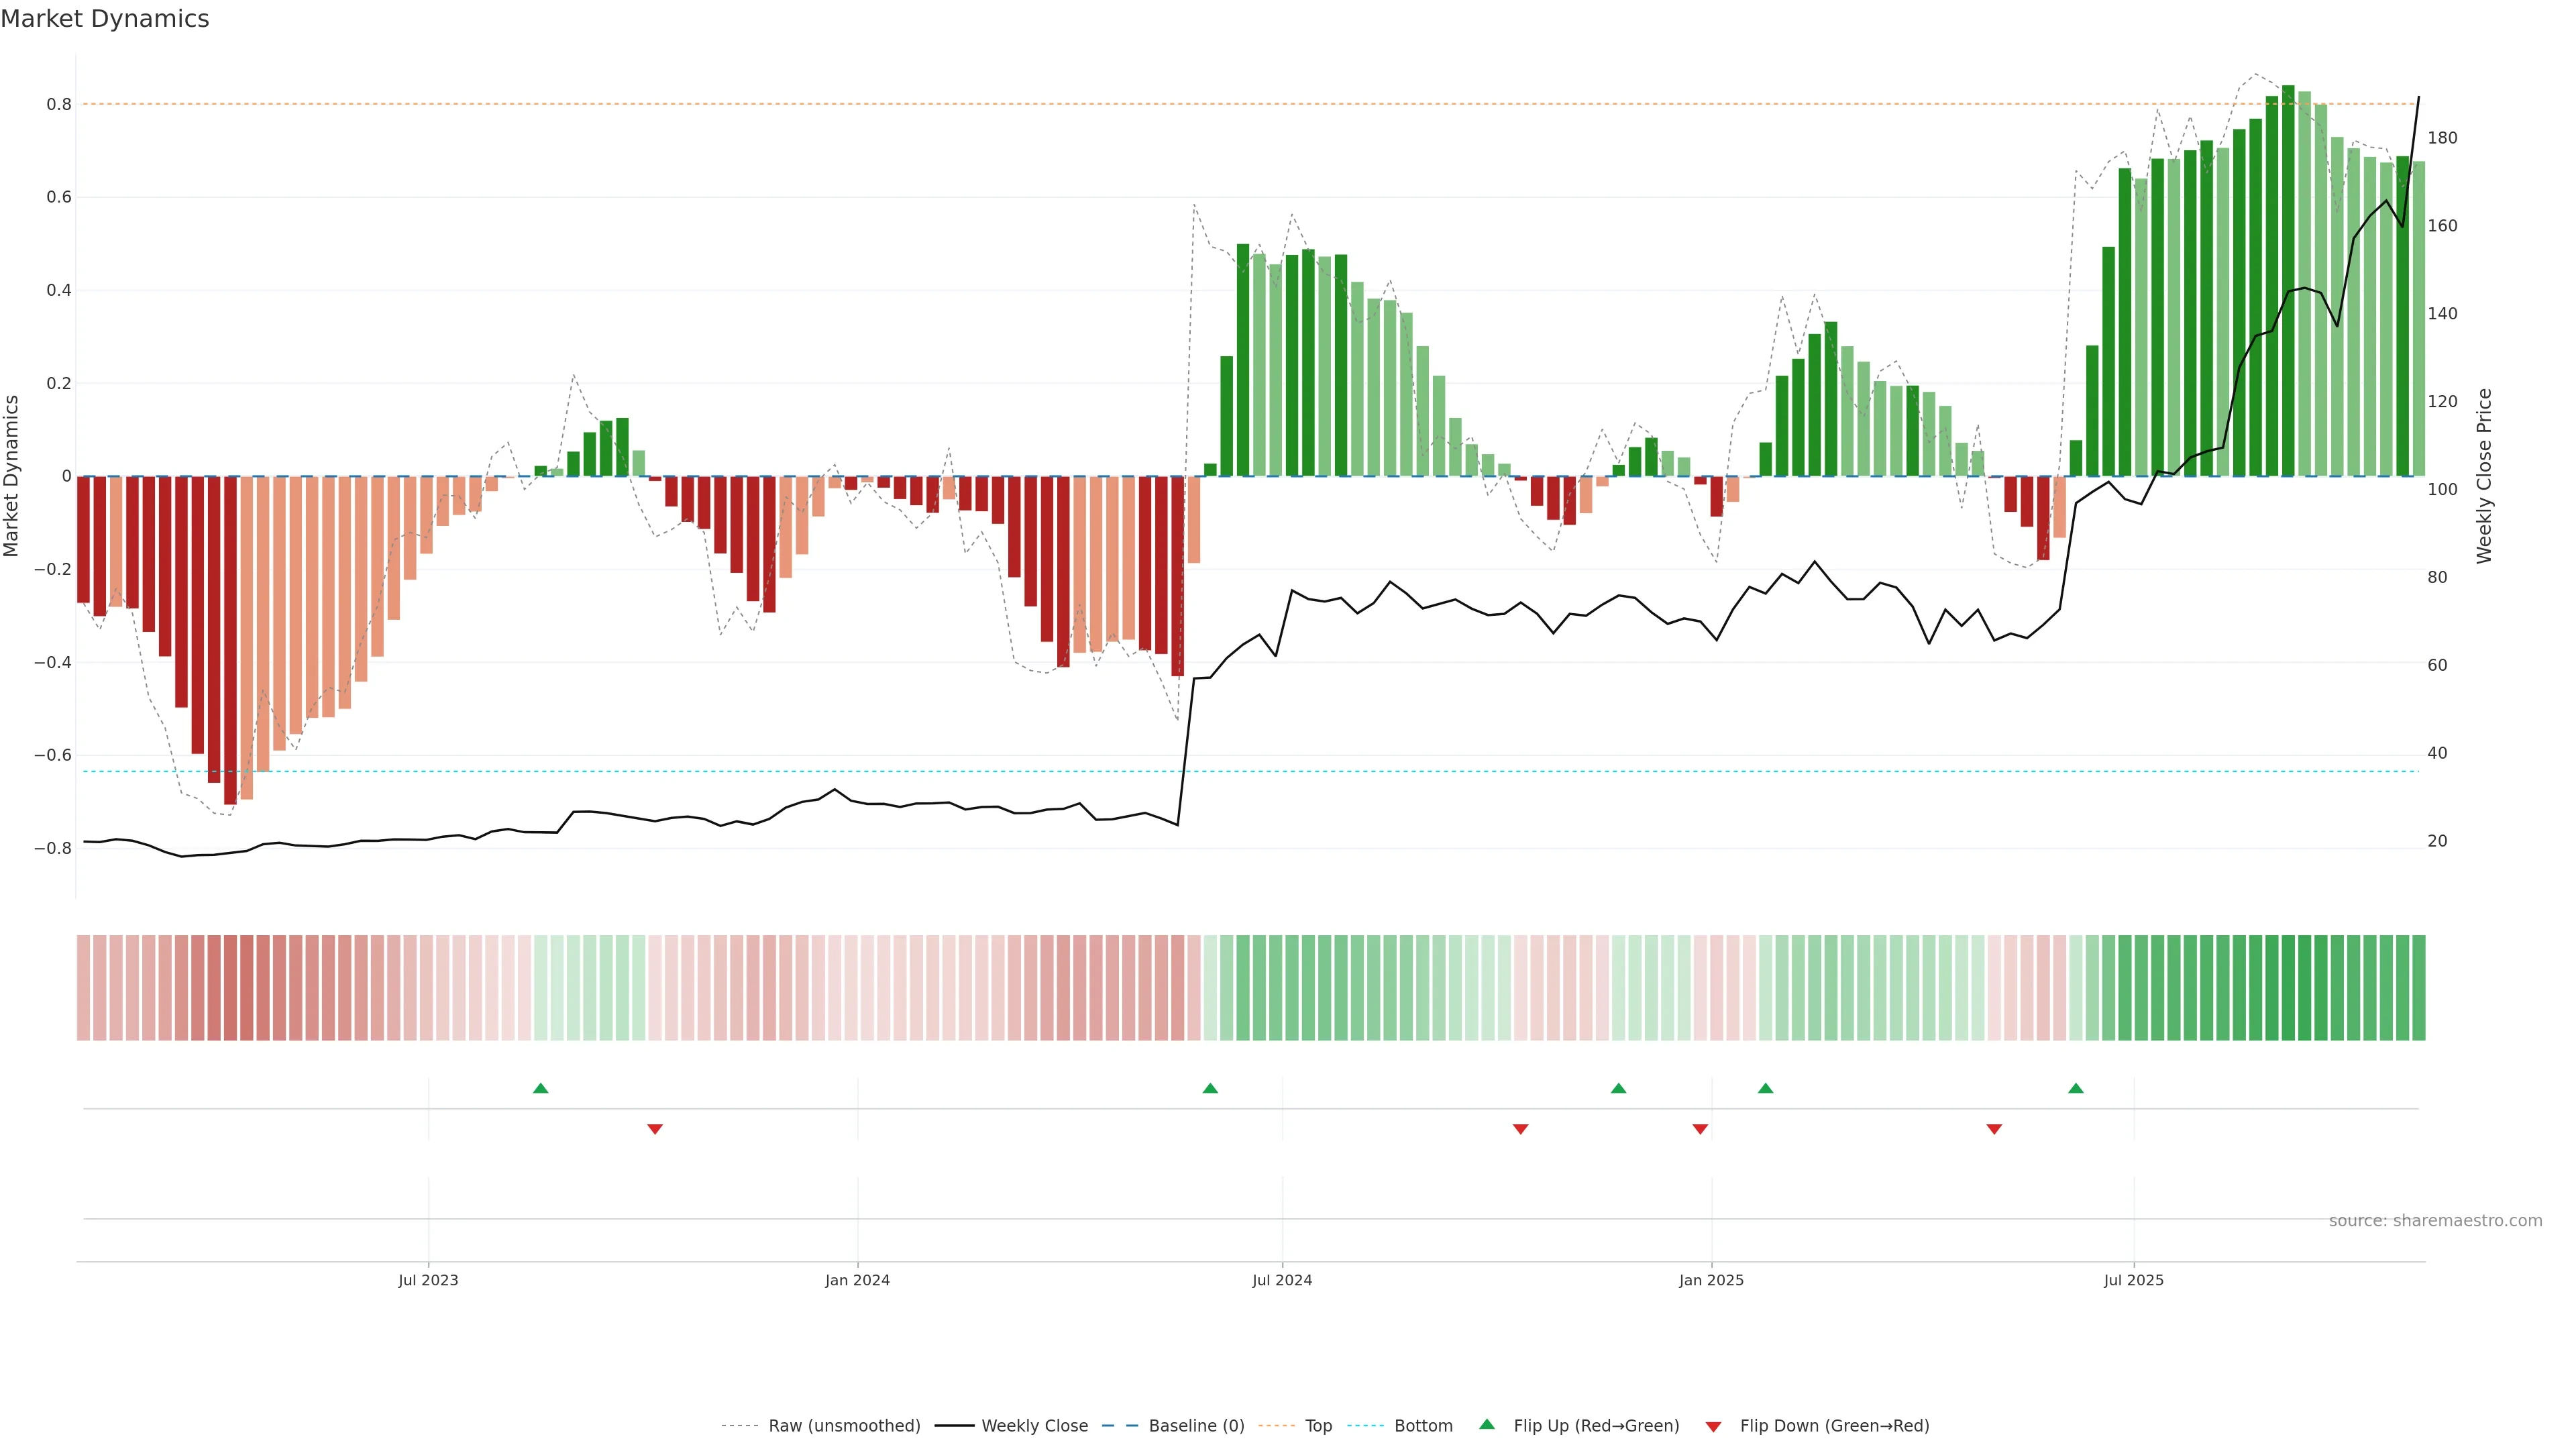The image size is (2576, 1449).
Task: Click the first red Flip Down triangle marker
Action: (x=655, y=1129)
